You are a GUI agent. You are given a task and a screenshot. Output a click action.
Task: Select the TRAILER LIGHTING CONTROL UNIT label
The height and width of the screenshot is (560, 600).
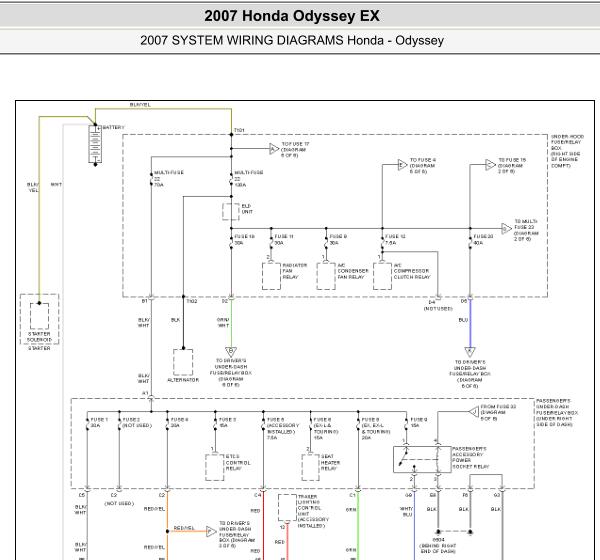pos(313,511)
